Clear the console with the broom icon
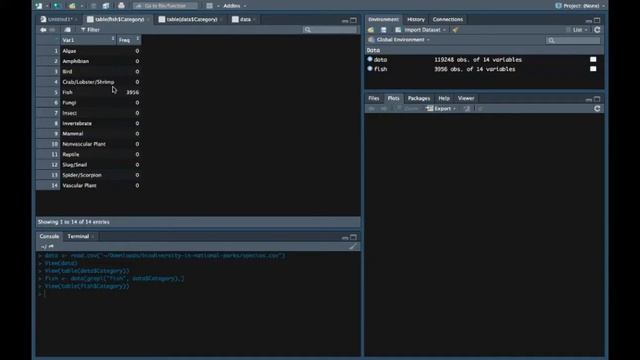Image resolution: width=640 pixels, height=360 pixels. [353, 246]
